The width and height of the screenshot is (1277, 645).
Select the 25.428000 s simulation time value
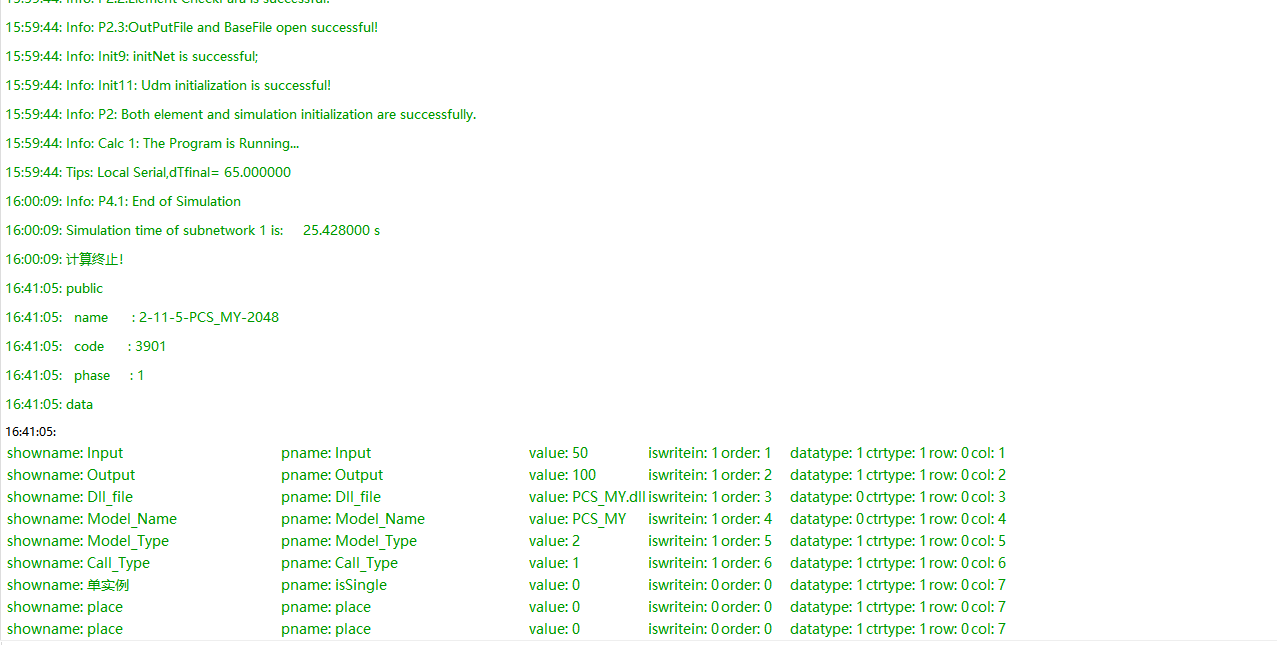point(341,230)
